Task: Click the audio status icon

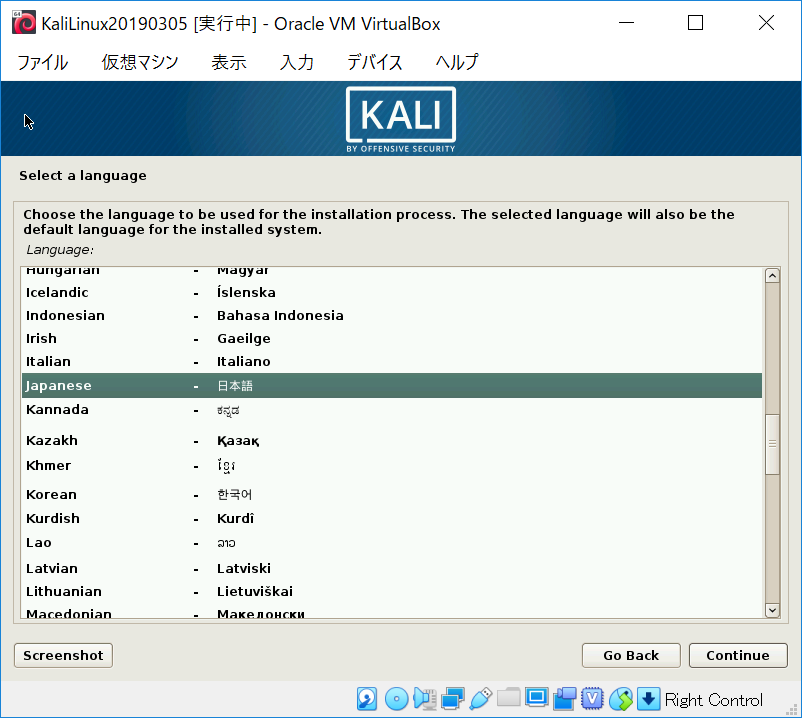Action: (425, 699)
